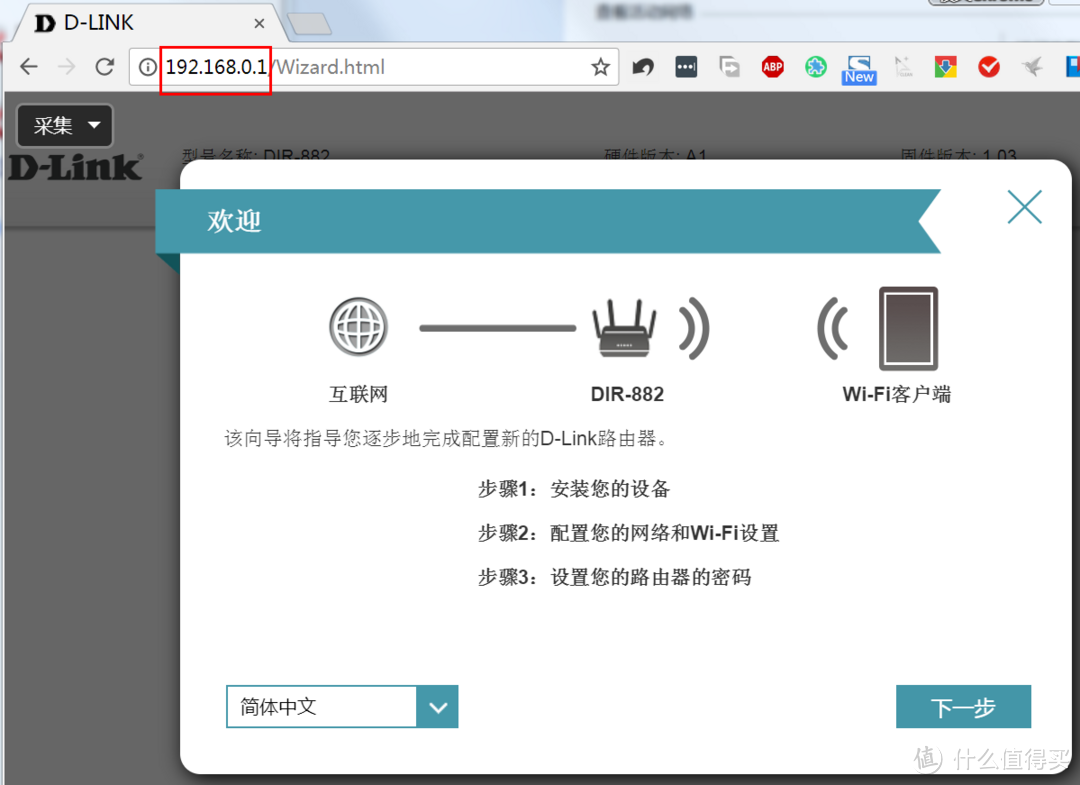
Task: Click 步骤3: 设置您的路由器的密码 text
Action: [x=615, y=577]
